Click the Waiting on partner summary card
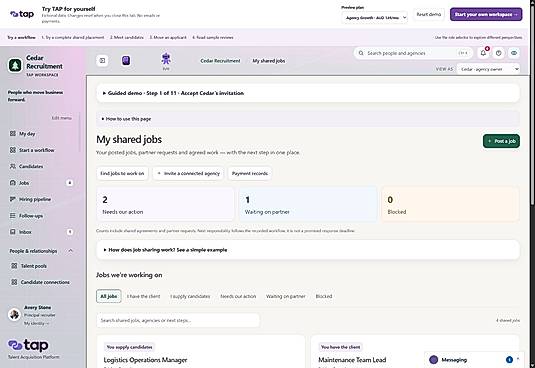 tap(308, 204)
